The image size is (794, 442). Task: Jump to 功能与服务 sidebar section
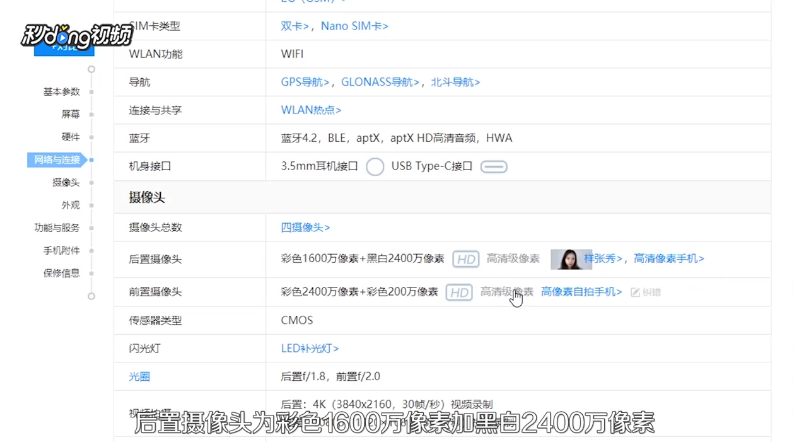click(57, 228)
